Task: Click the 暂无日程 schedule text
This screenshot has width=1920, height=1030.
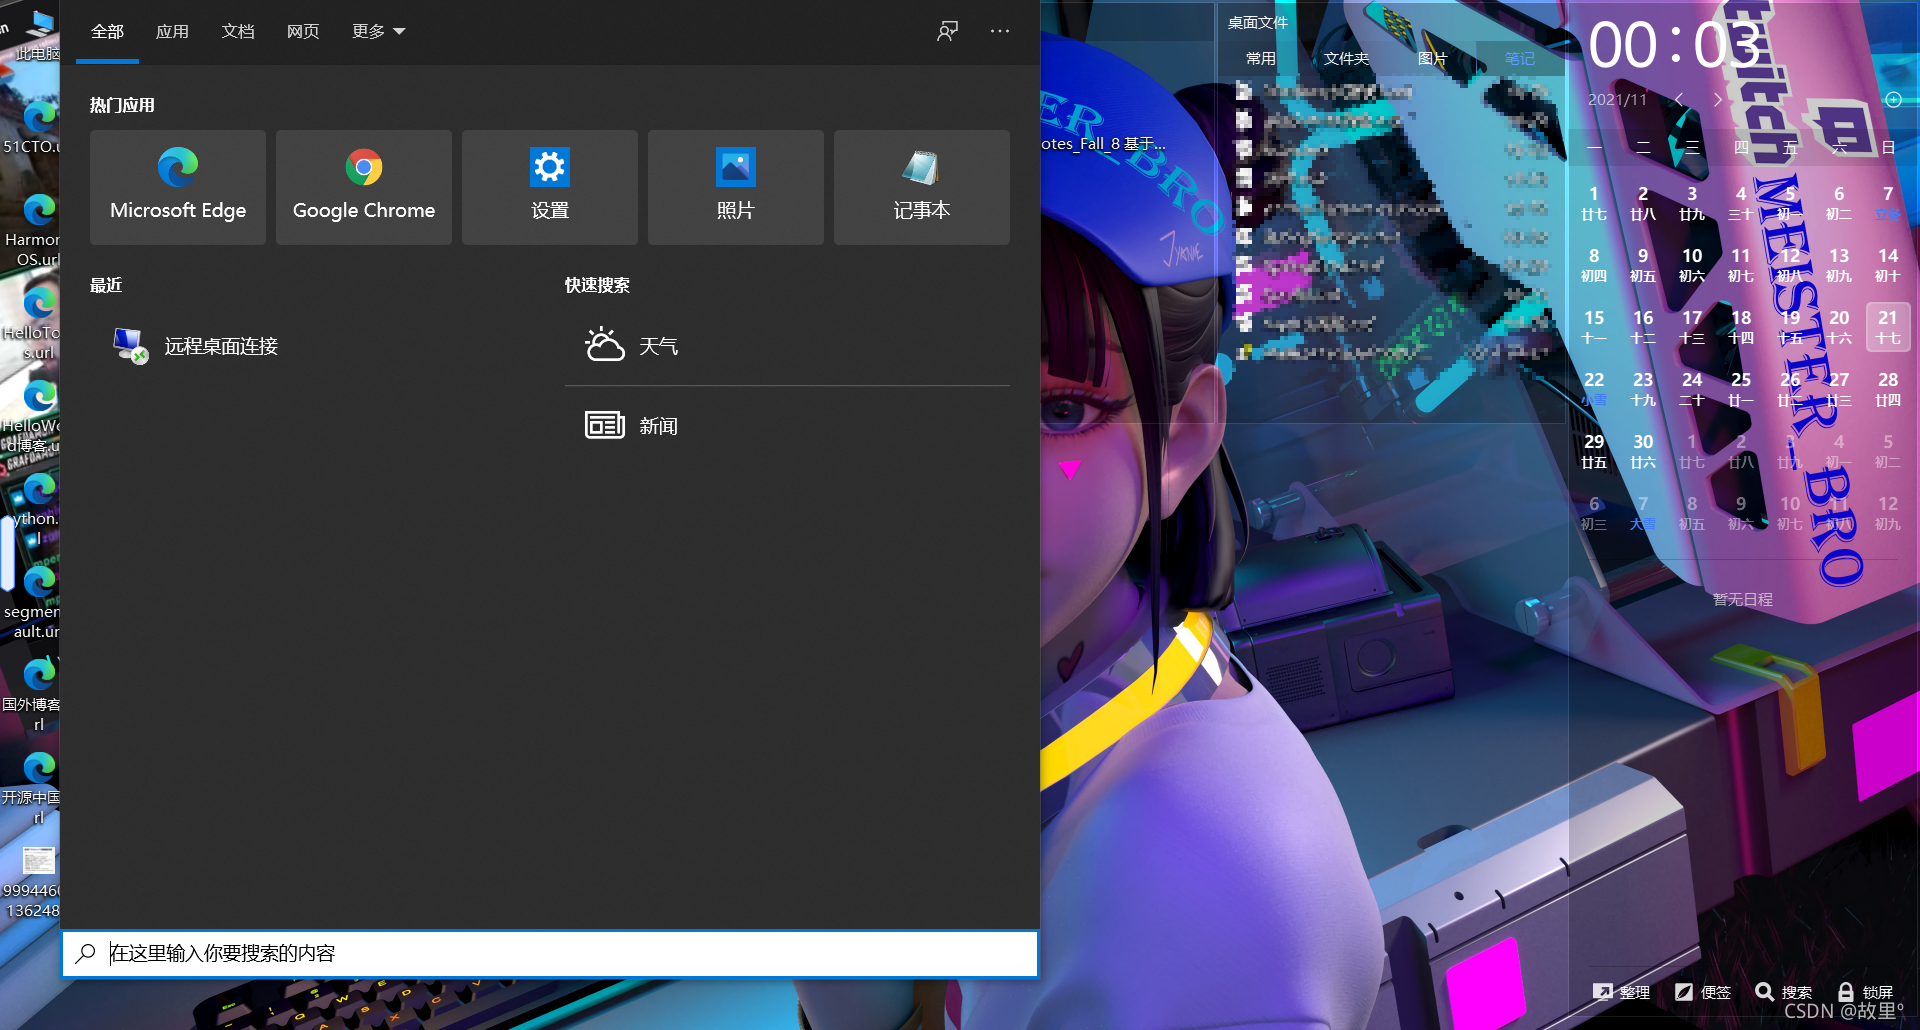Action: point(1743,599)
